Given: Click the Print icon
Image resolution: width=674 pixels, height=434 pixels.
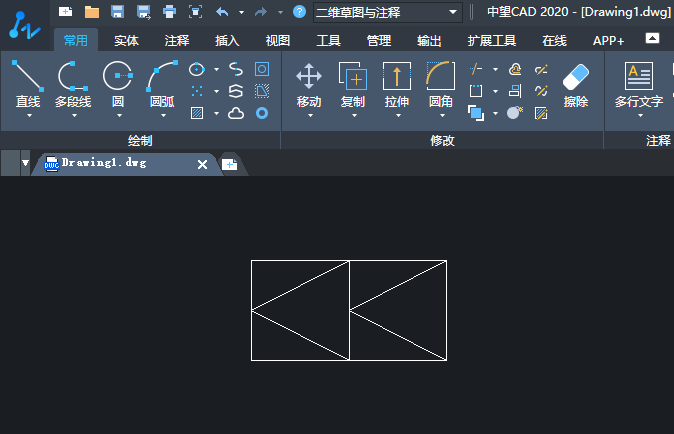Looking at the screenshot, I should (x=169, y=12).
